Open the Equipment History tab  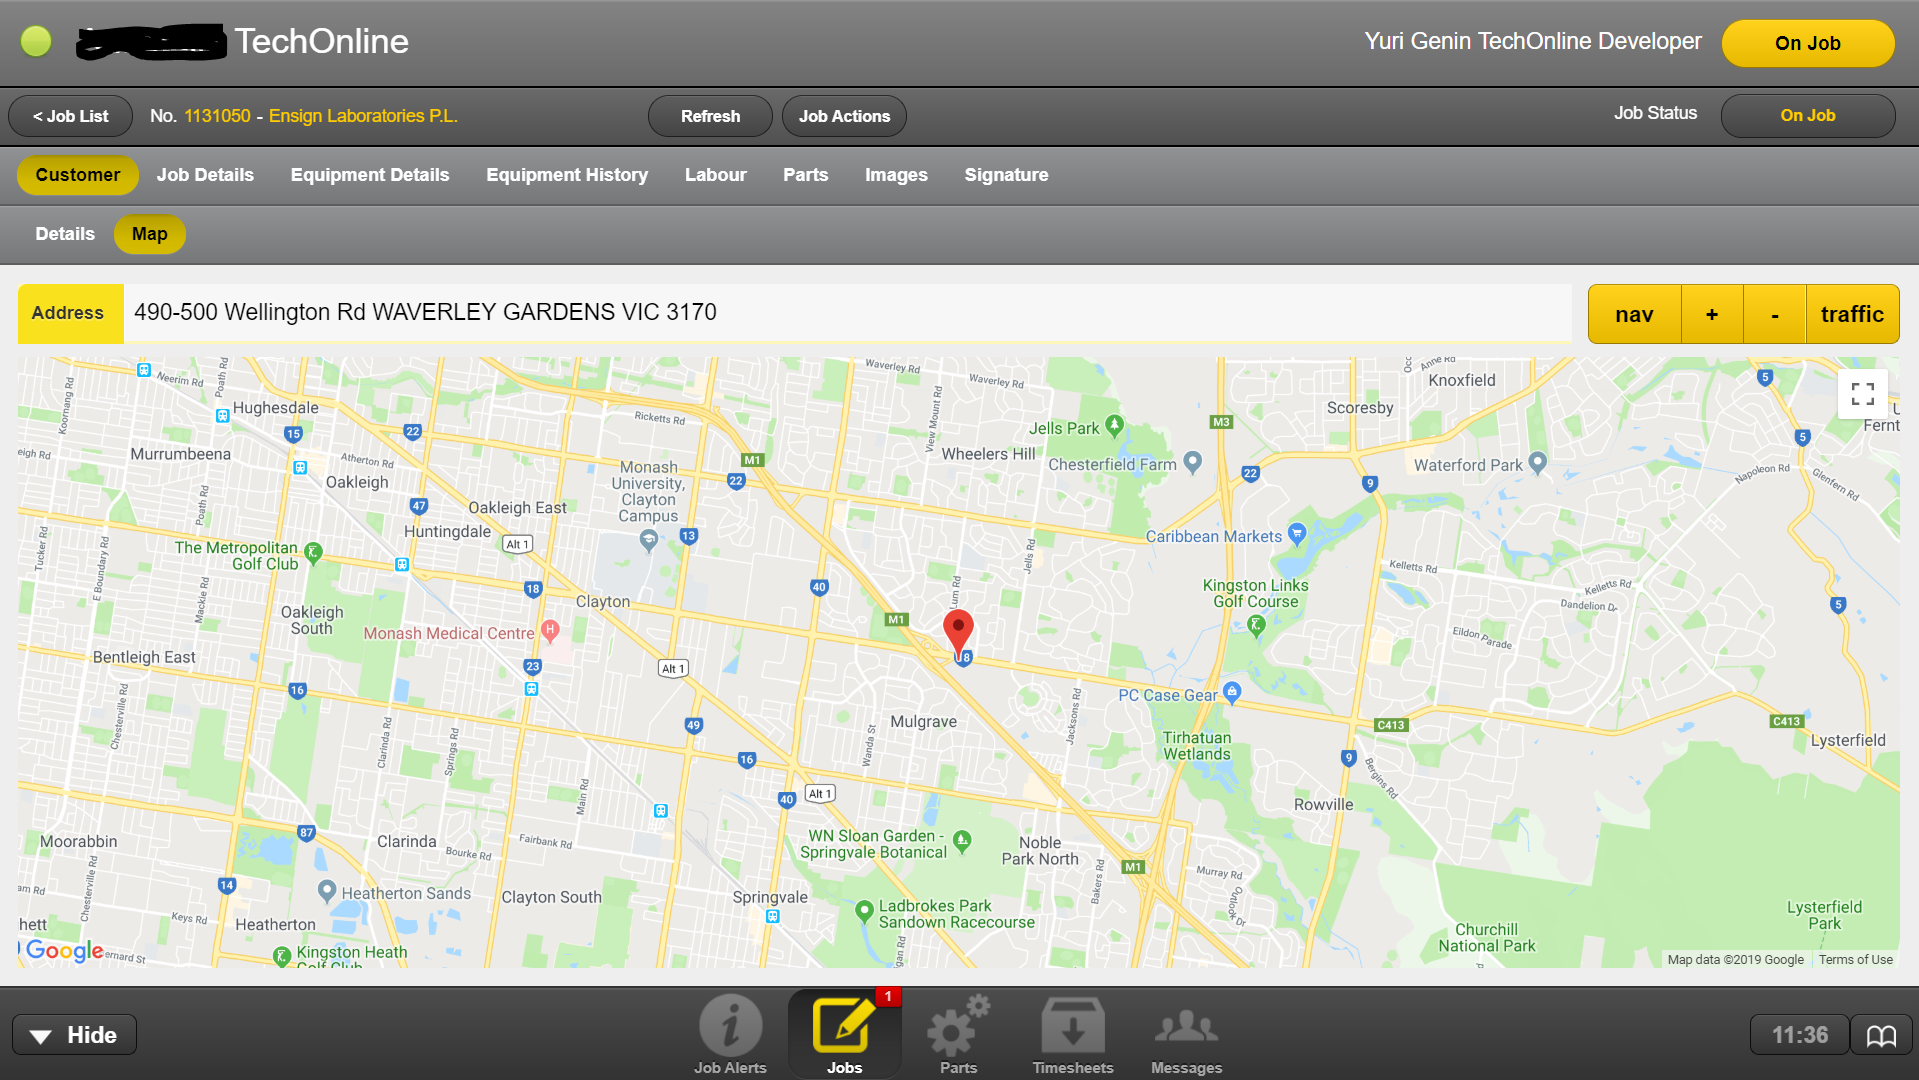(567, 175)
